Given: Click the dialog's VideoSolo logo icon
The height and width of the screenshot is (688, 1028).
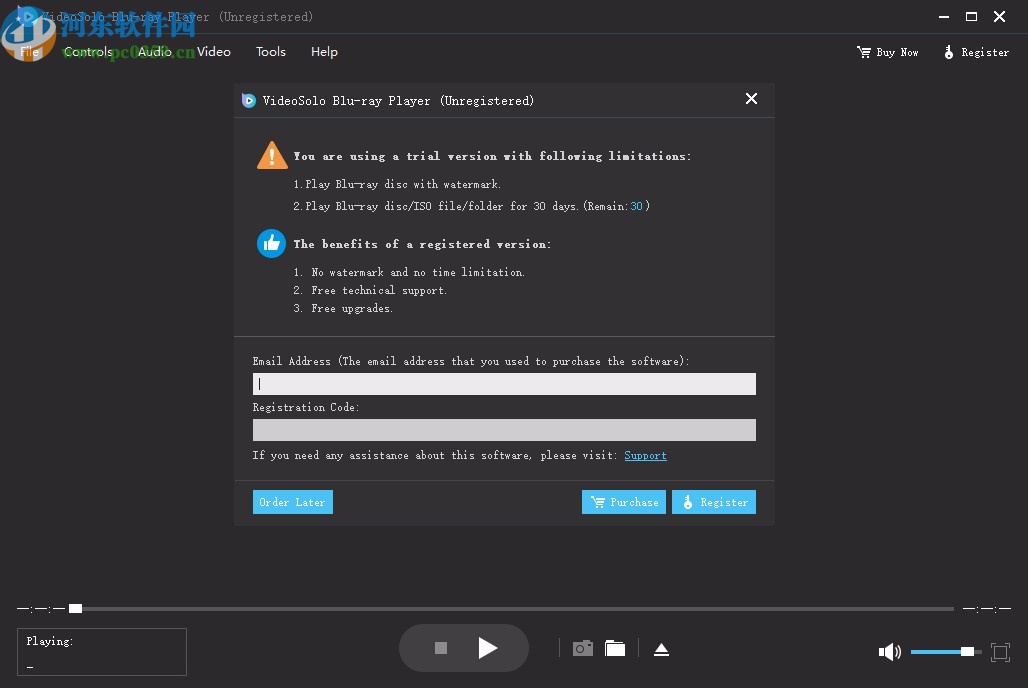Looking at the screenshot, I should 248,100.
